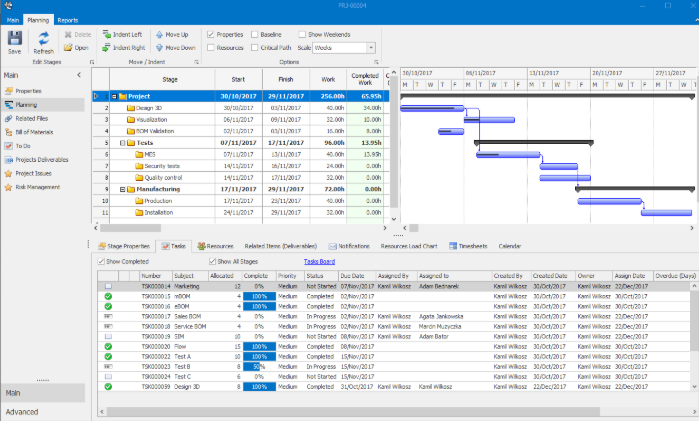Click the Refresh icon
Screen dimensions: 699x421
point(43,38)
